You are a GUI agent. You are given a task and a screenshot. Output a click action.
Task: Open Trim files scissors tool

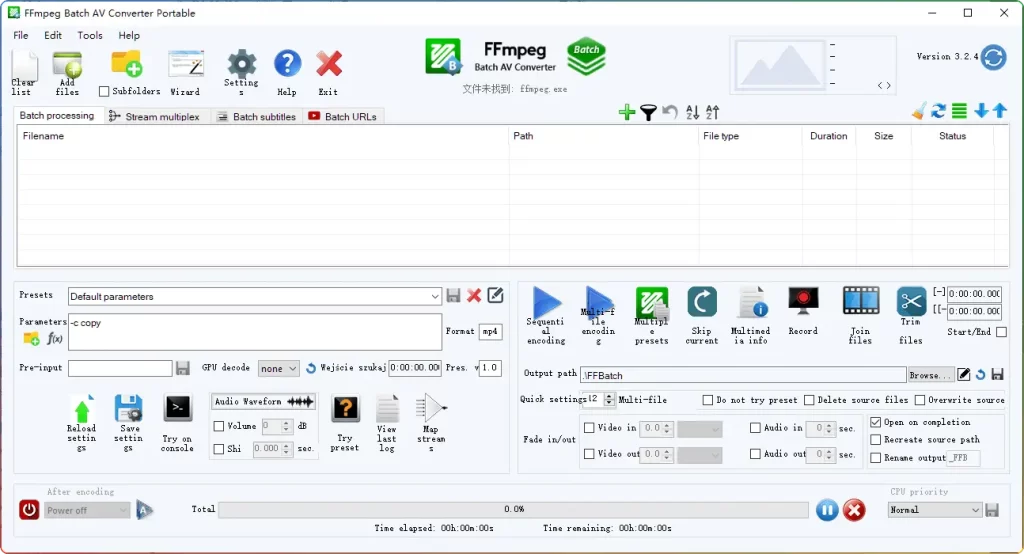(911, 316)
